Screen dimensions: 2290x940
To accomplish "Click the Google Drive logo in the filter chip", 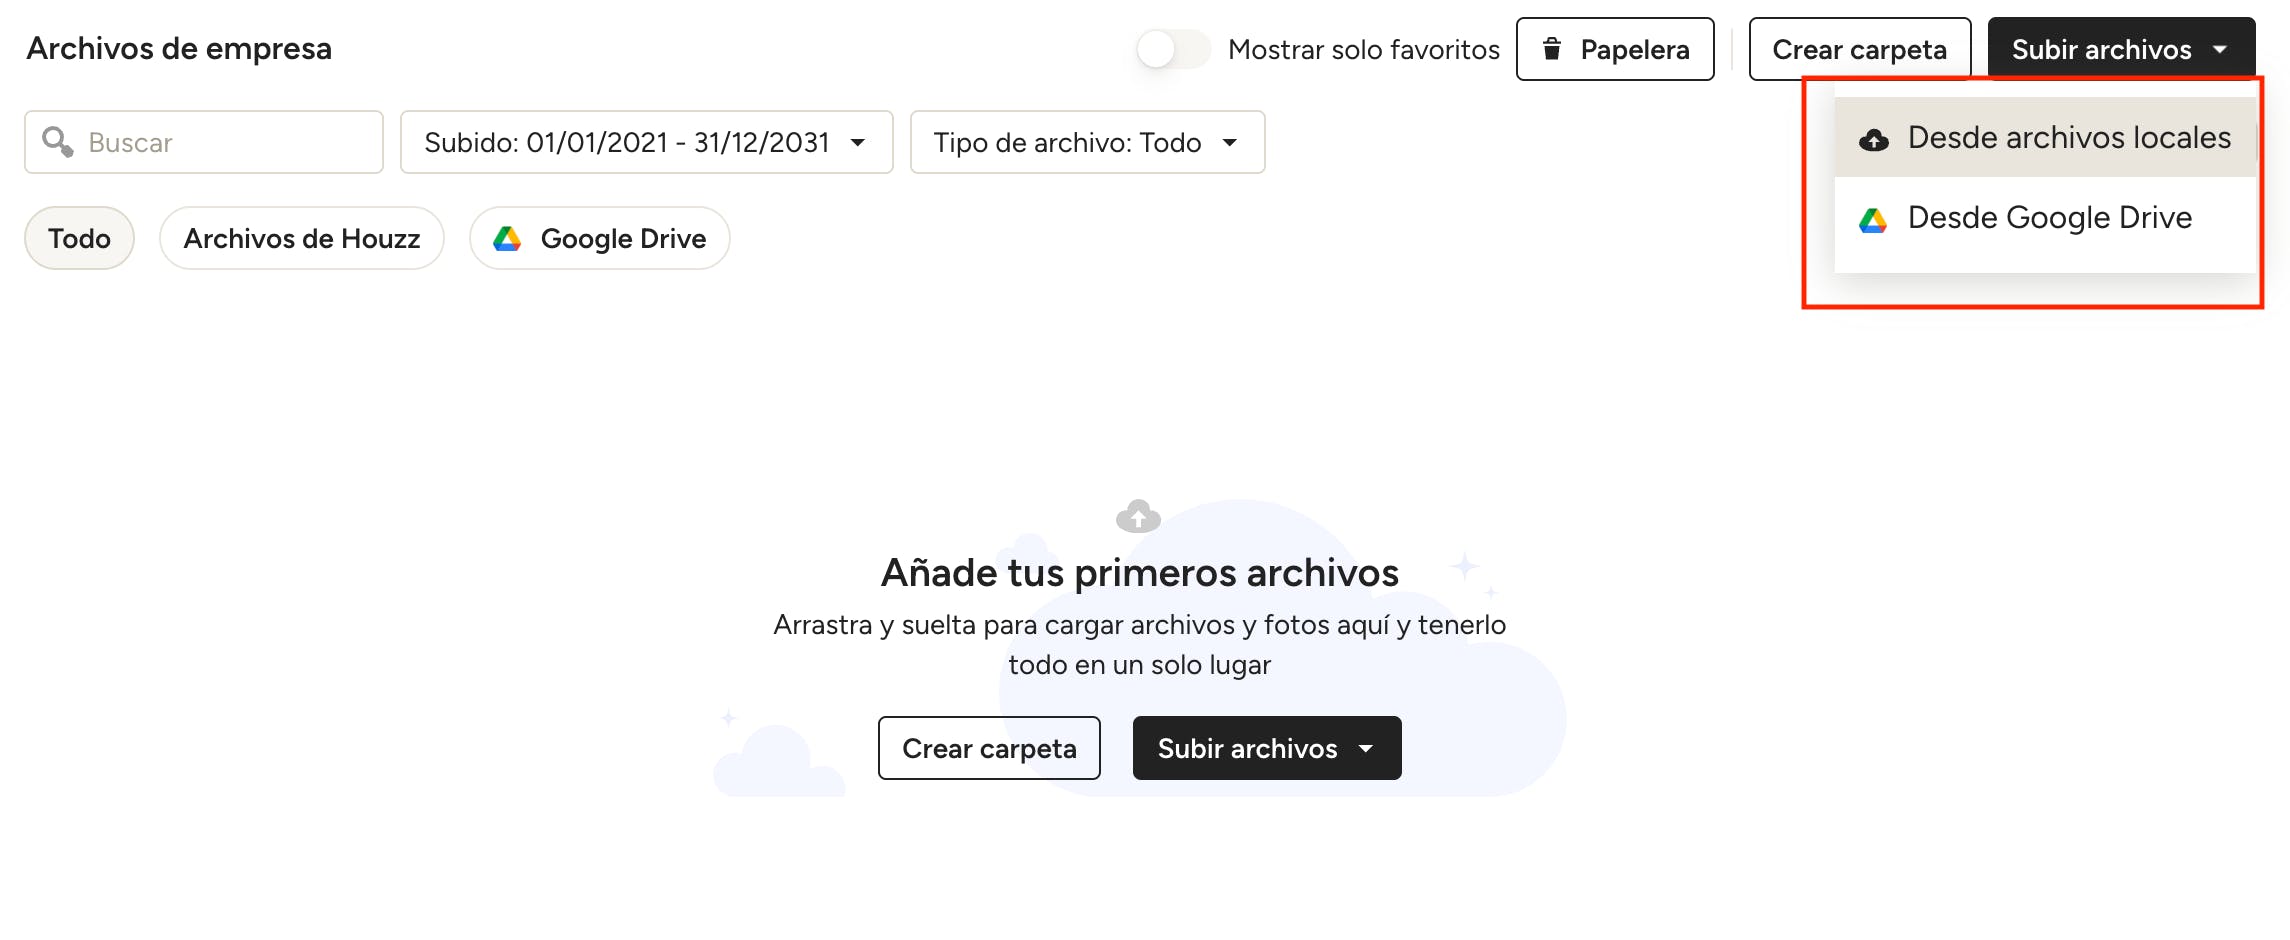I will [507, 238].
